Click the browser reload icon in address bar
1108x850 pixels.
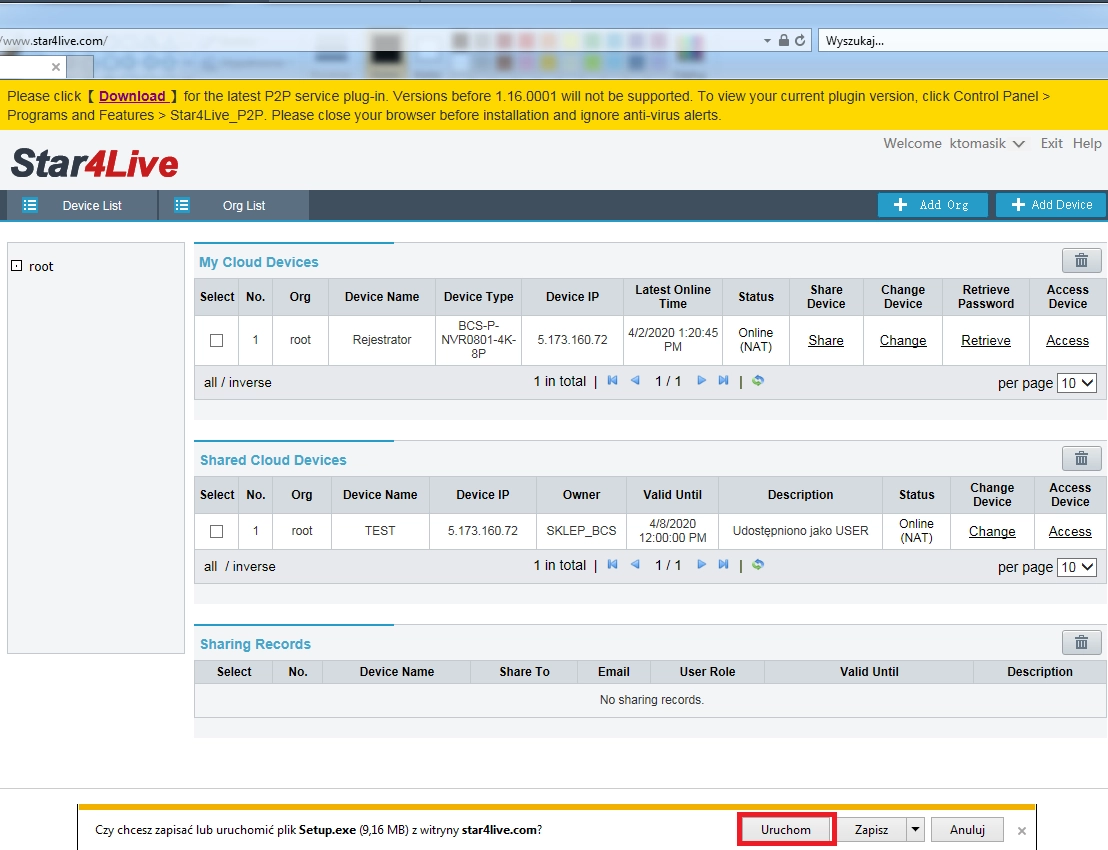(x=800, y=40)
